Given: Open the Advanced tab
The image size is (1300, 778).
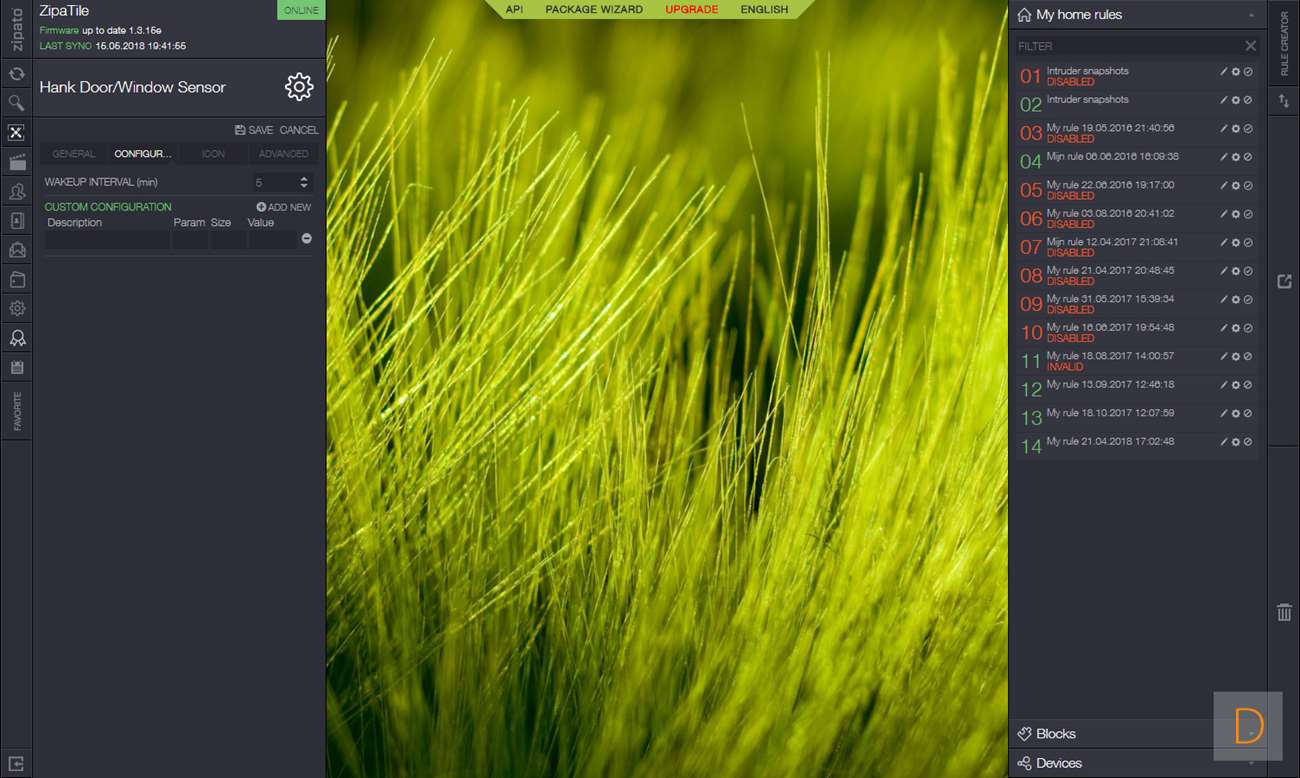Looking at the screenshot, I should click(283, 154).
